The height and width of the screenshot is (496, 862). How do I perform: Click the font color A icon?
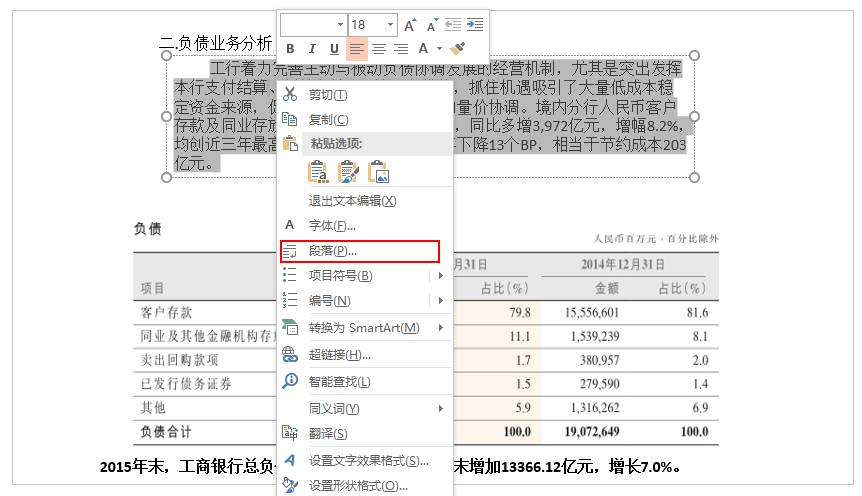click(x=423, y=49)
